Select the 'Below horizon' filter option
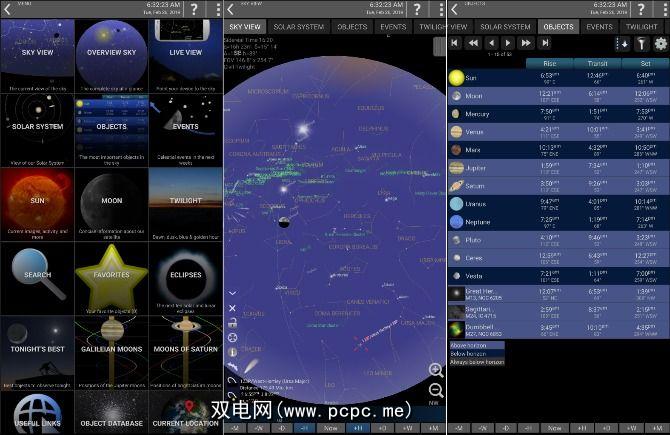The image size is (670, 435). click(476, 353)
